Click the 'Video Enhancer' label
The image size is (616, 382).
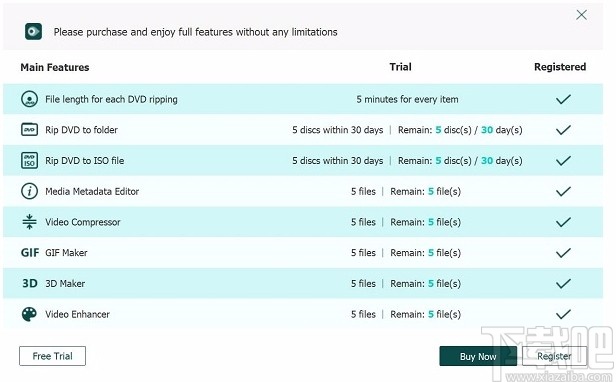(77, 314)
